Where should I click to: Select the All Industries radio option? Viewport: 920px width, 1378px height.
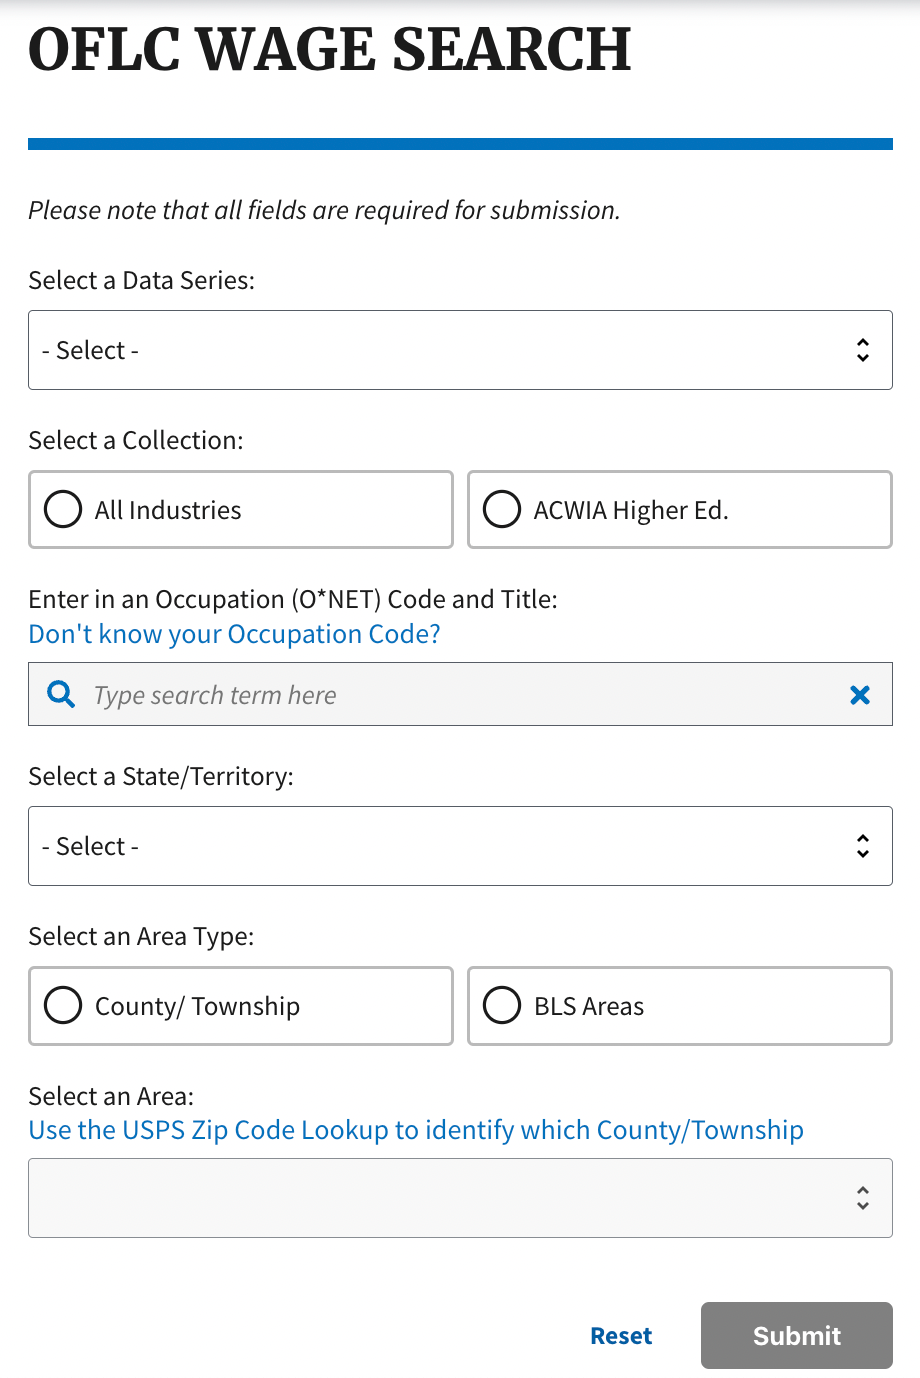(x=63, y=509)
